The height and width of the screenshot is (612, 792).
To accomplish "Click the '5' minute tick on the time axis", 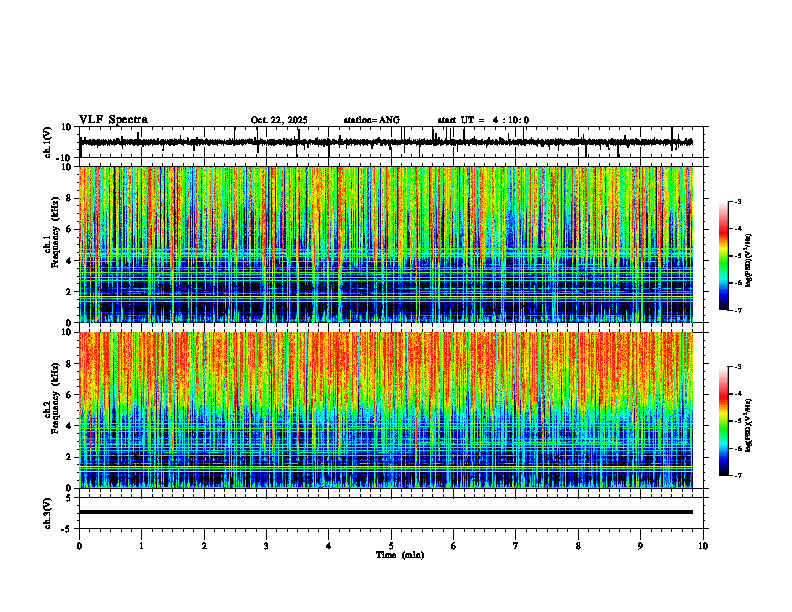I will click(391, 546).
